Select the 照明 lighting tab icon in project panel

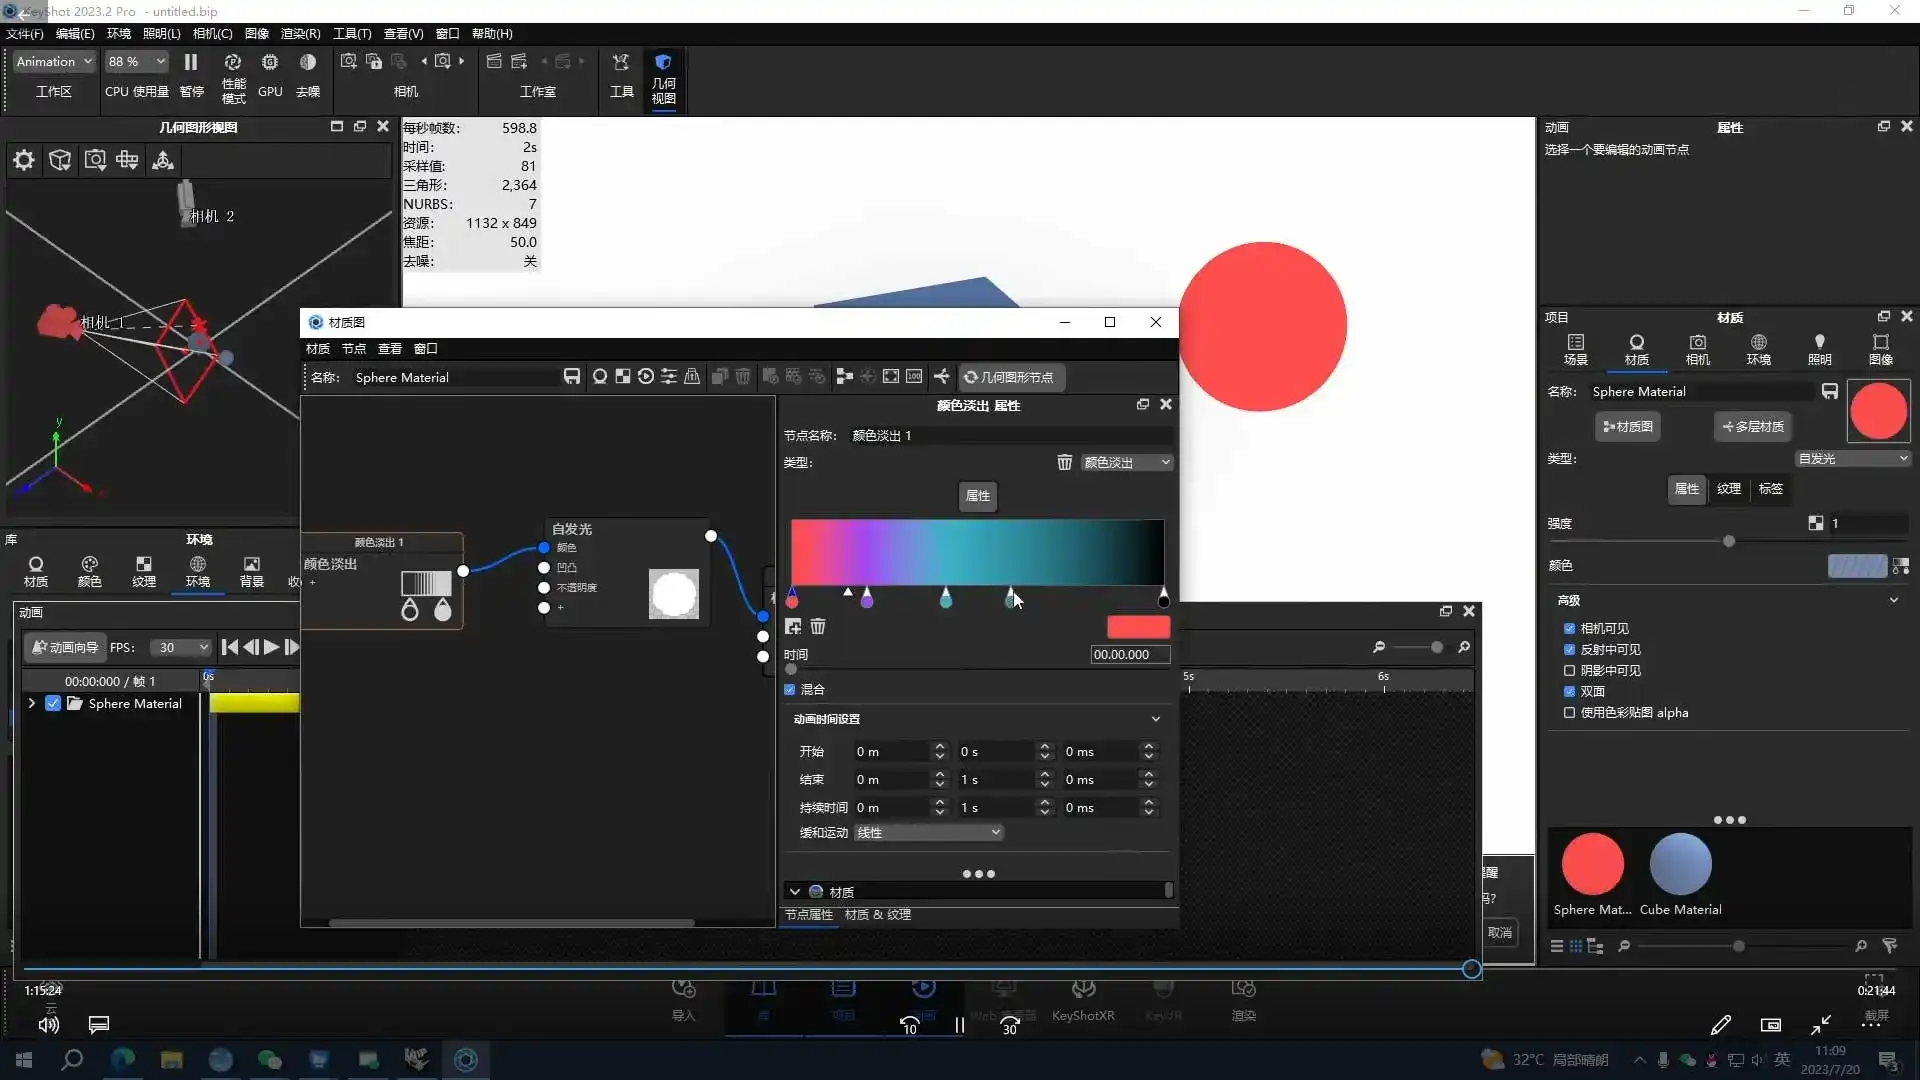1819,348
